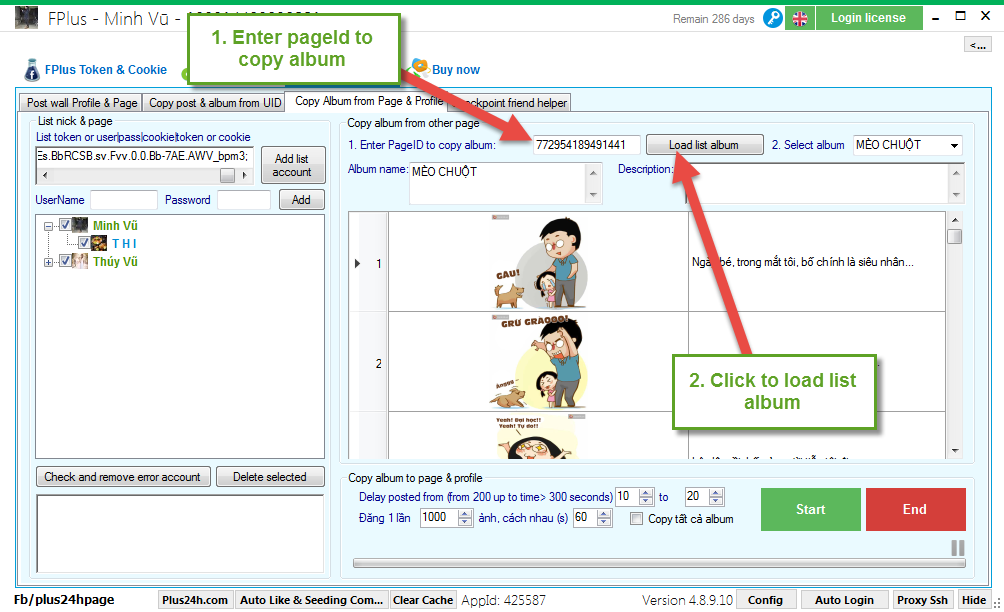Select T H I page avatar

99,243
